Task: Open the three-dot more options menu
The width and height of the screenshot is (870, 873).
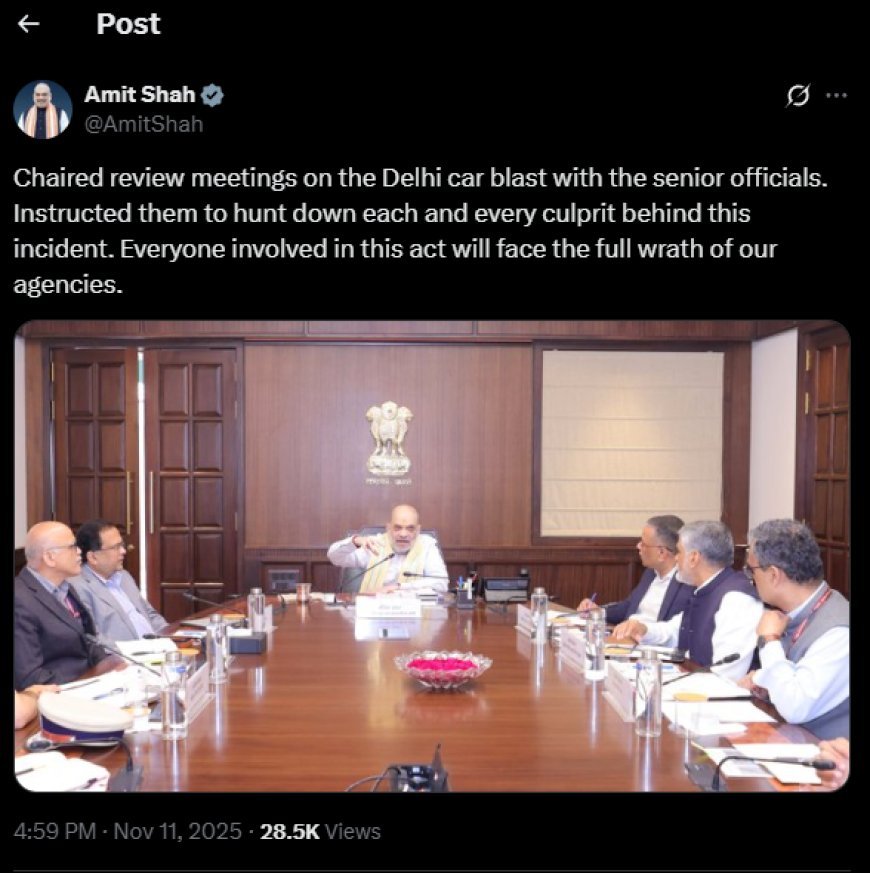Action: point(836,96)
